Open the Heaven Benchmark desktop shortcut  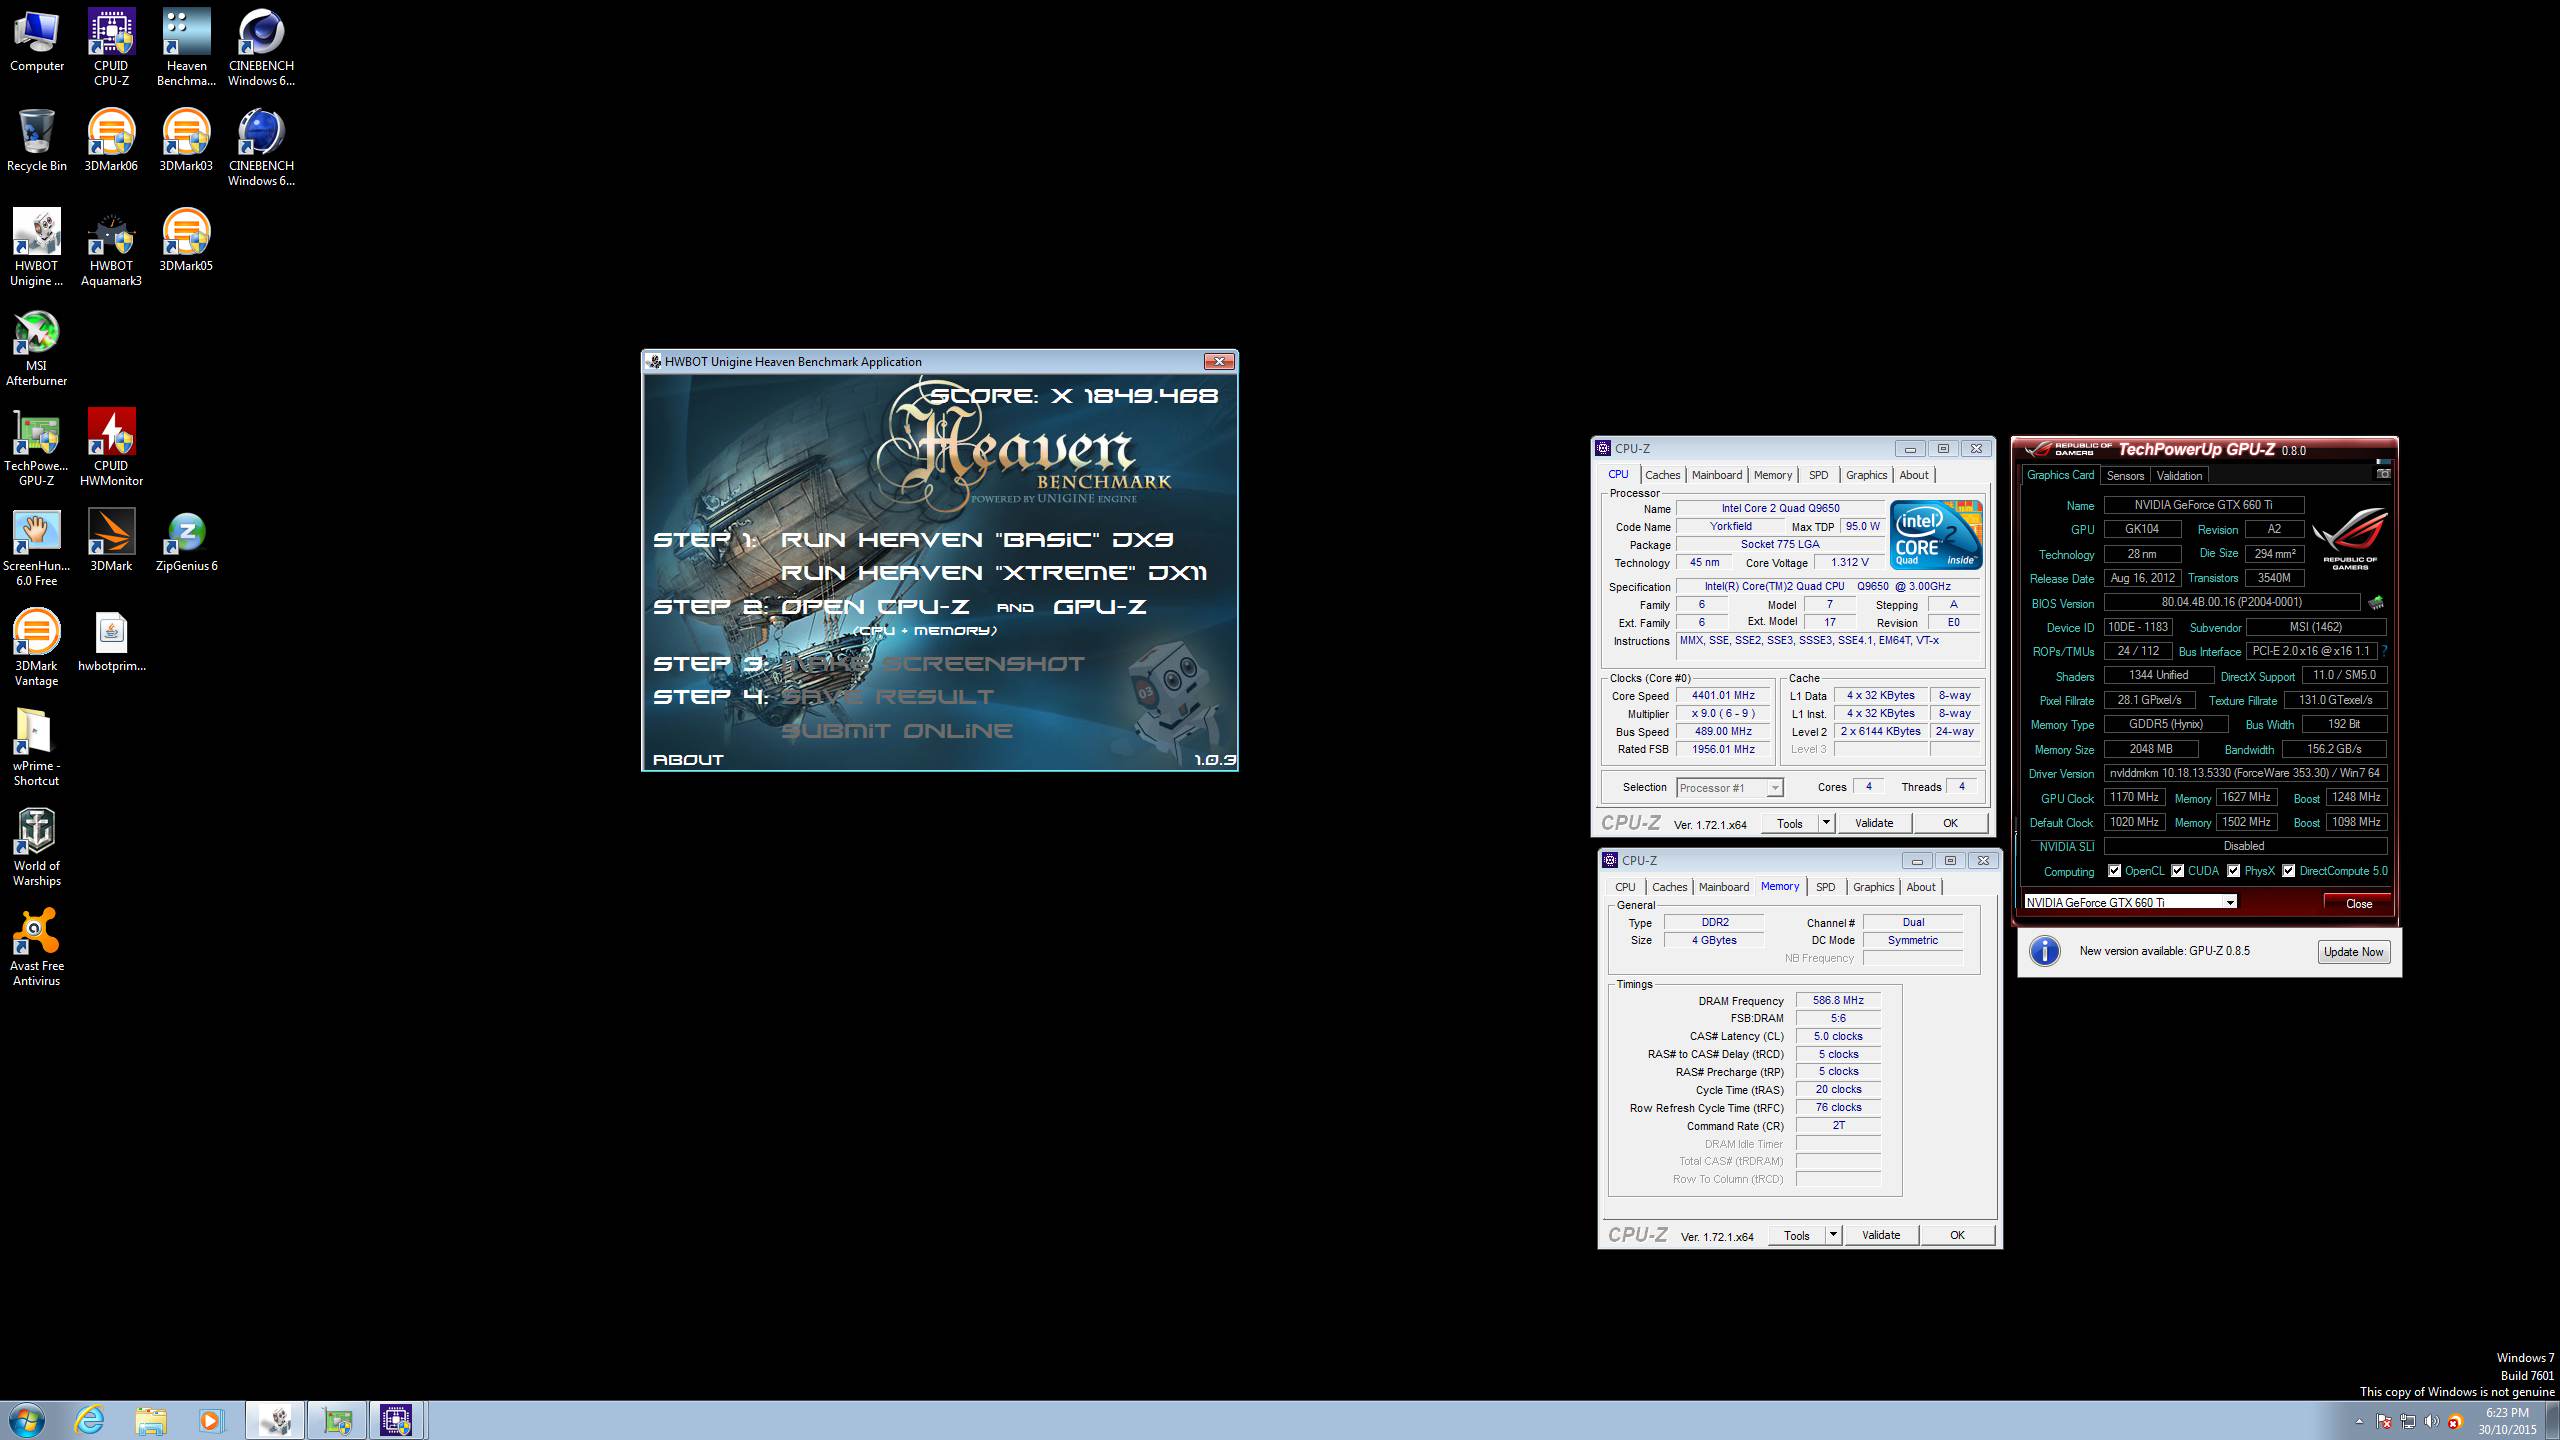point(186,47)
